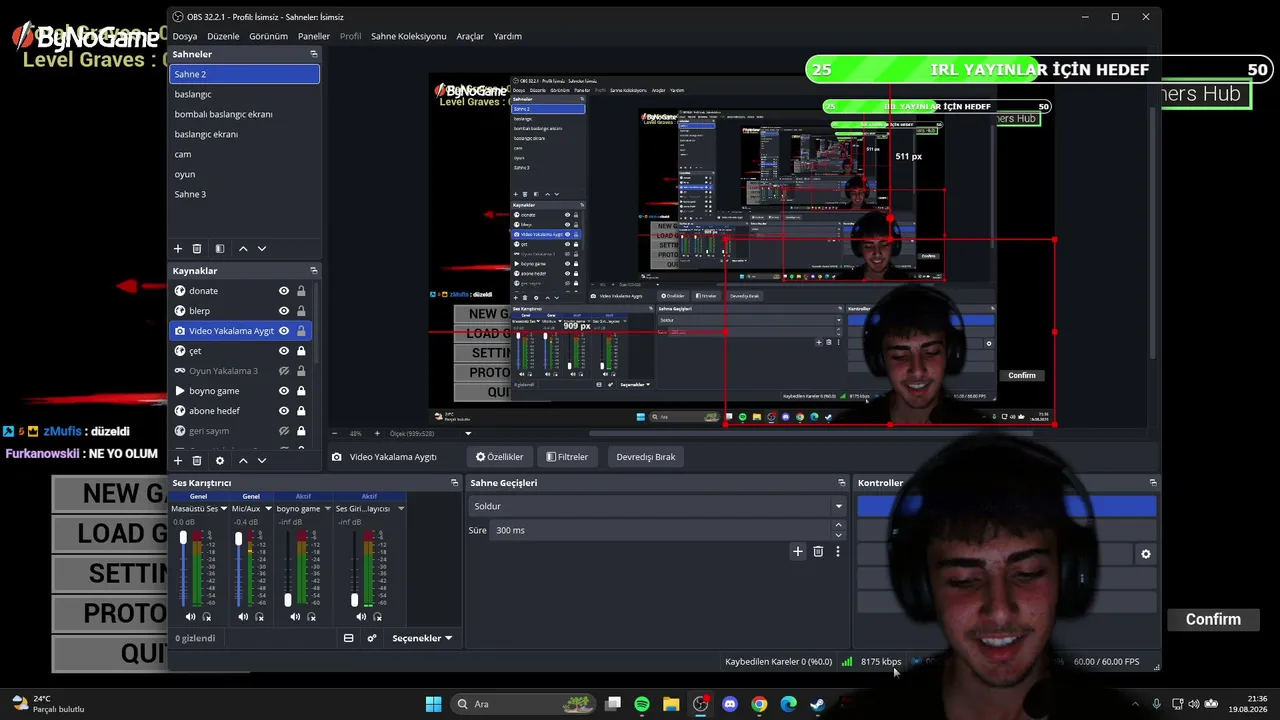Click the Masaüstü Ses volume slider handle
This screenshot has height=720, width=1280.
pyautogui.click(x=183, y=538)
